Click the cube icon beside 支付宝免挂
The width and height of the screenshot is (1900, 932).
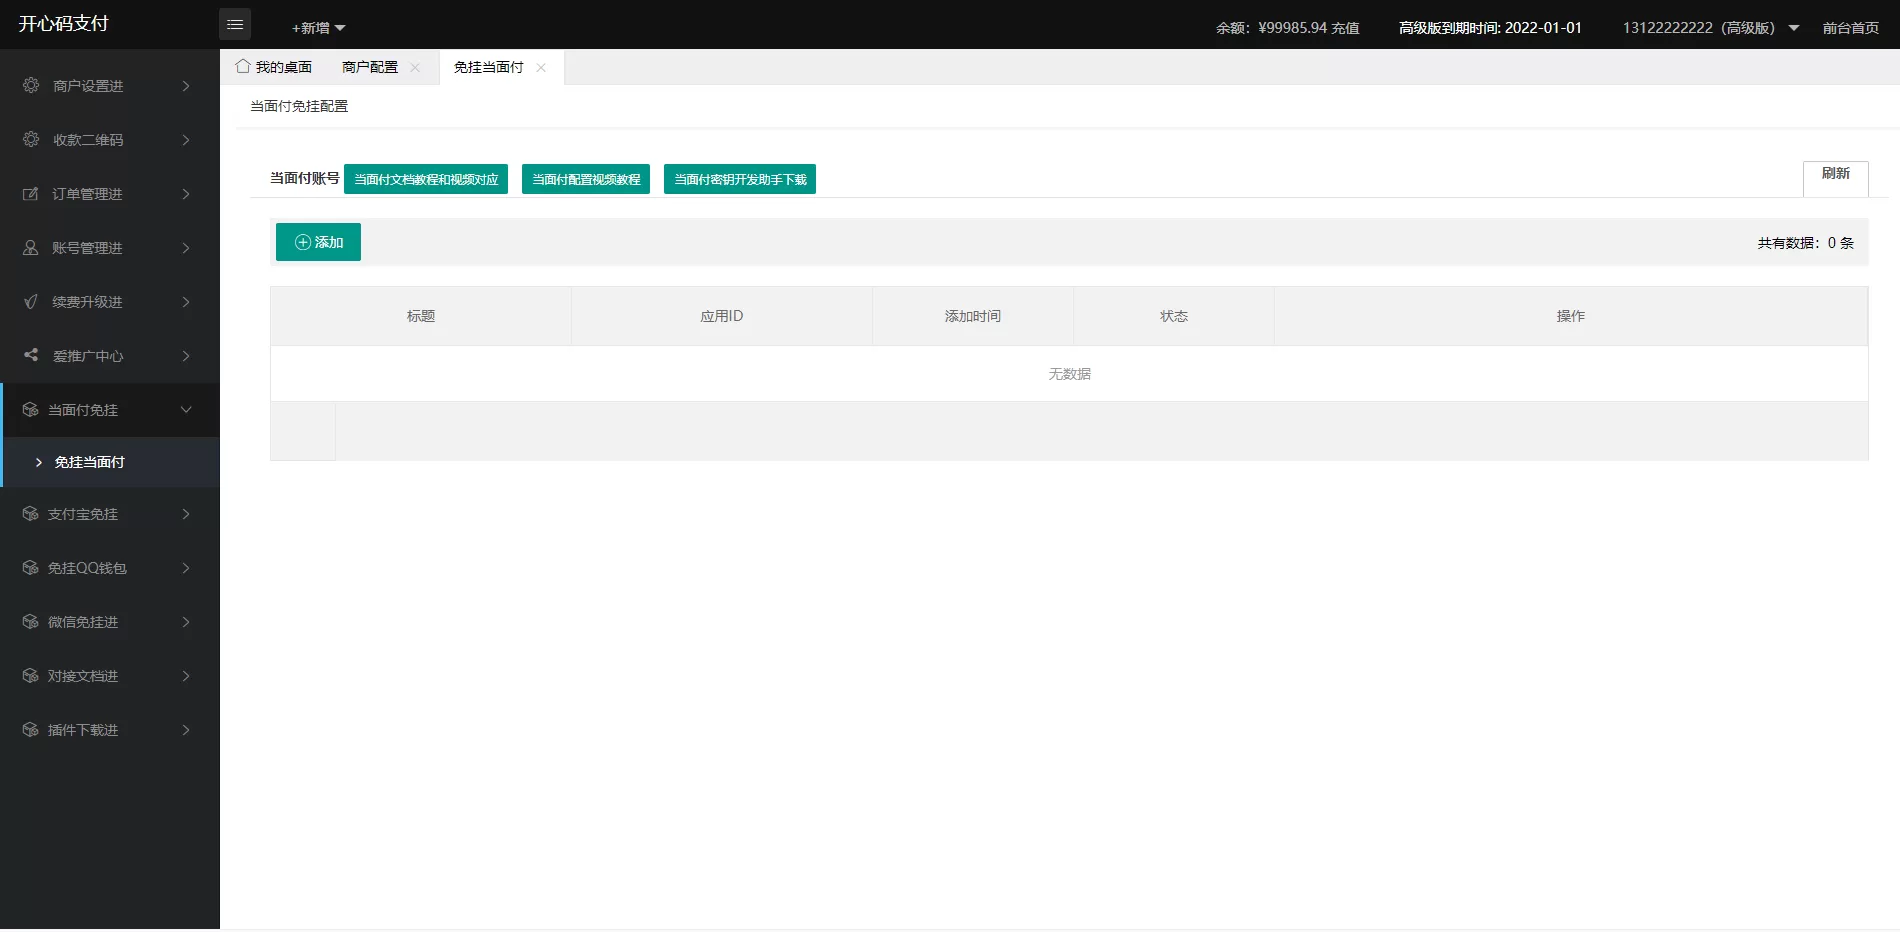tap(30, 513)
